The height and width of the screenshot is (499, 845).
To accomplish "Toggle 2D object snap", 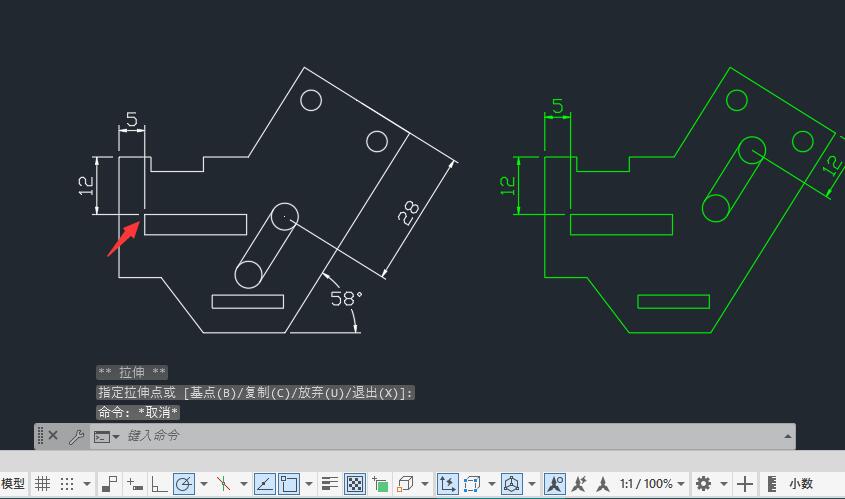I will coord(289,484).
